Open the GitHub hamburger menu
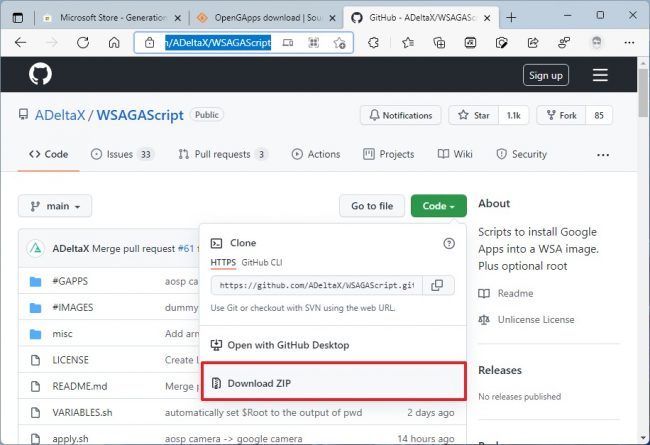This screenshot has height=445, width=650. [600, 75]
